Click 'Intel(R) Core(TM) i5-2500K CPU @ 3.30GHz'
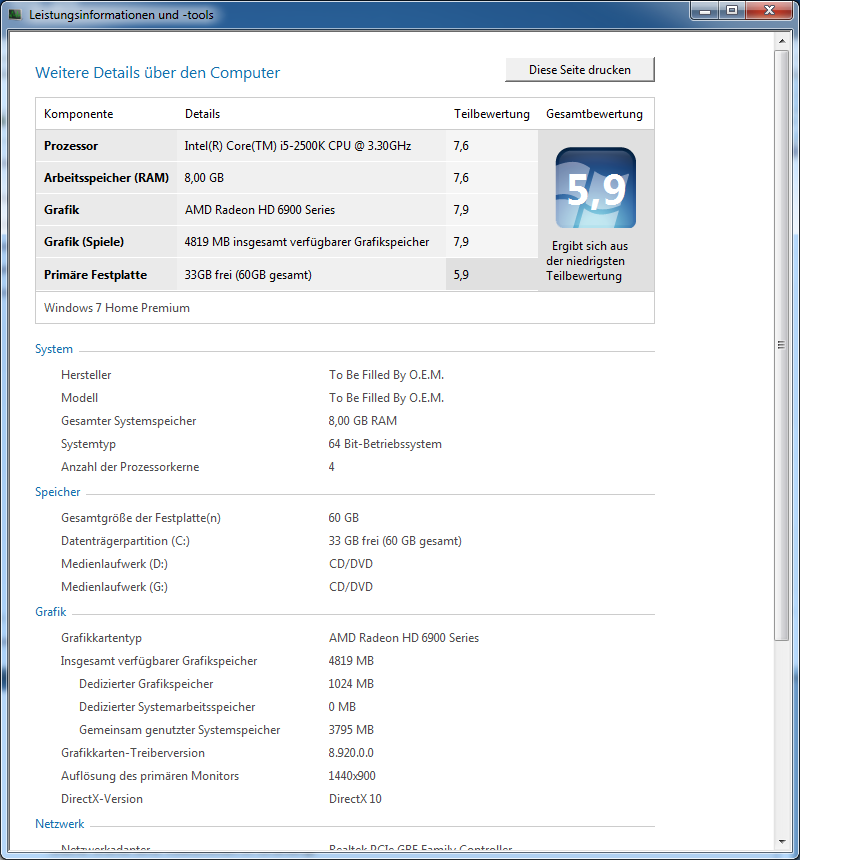864x860 pixels. (x=298, y=146)
